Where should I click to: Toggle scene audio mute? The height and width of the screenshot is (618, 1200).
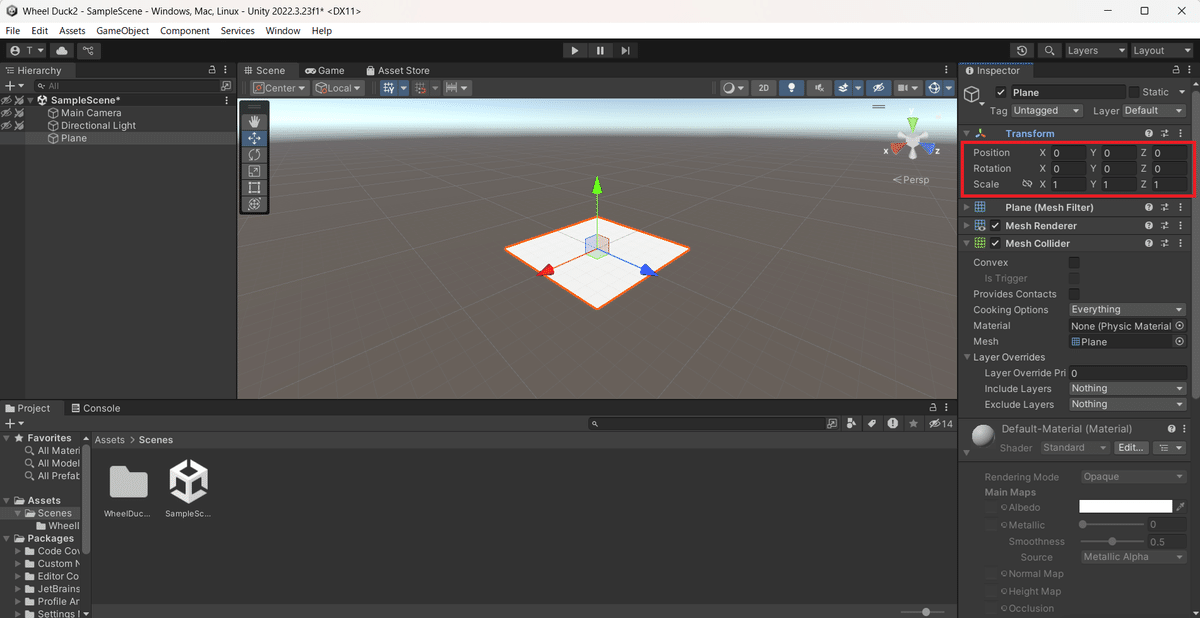[820, 88]
